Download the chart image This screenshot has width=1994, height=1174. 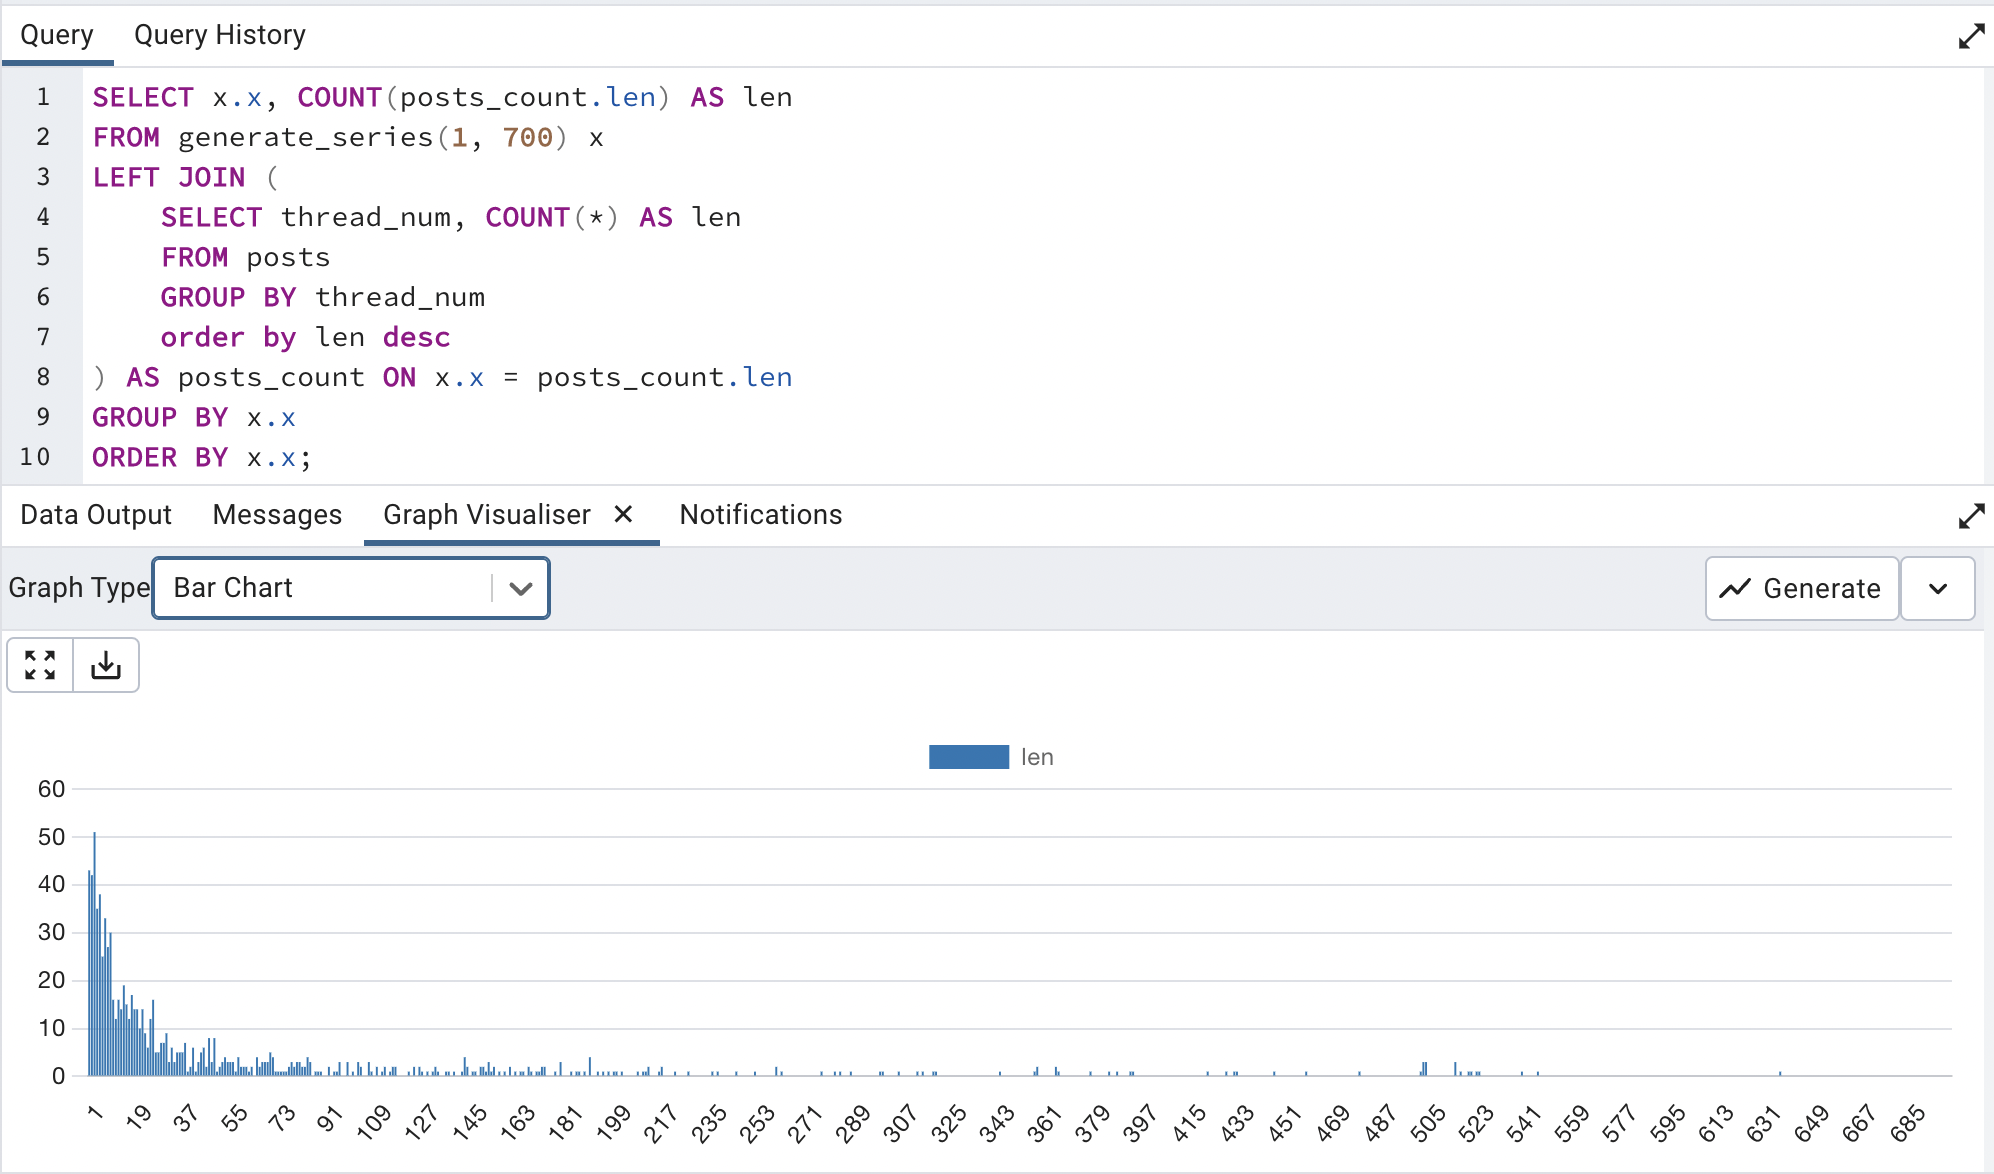[x=106, y=665]
